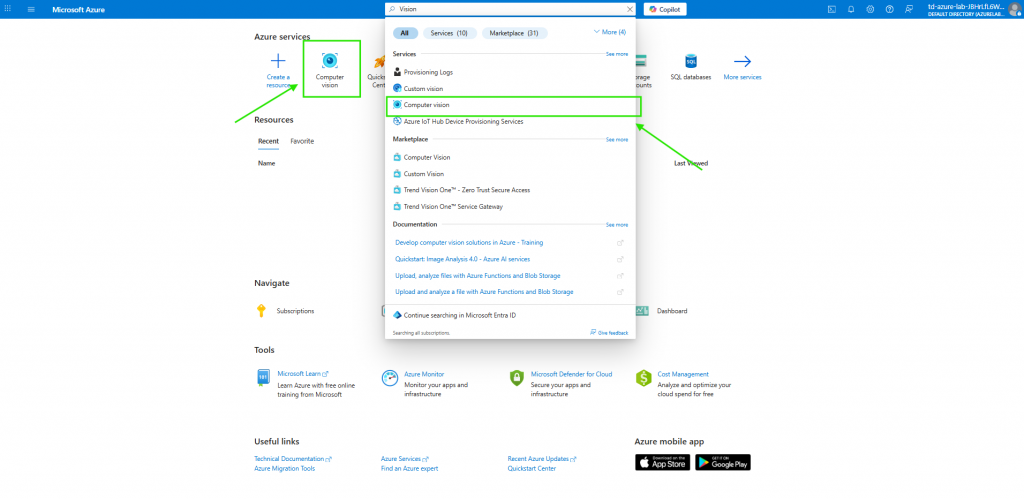Open the portal hamburger menu
1024x499 pixels.
click(31, 9)
